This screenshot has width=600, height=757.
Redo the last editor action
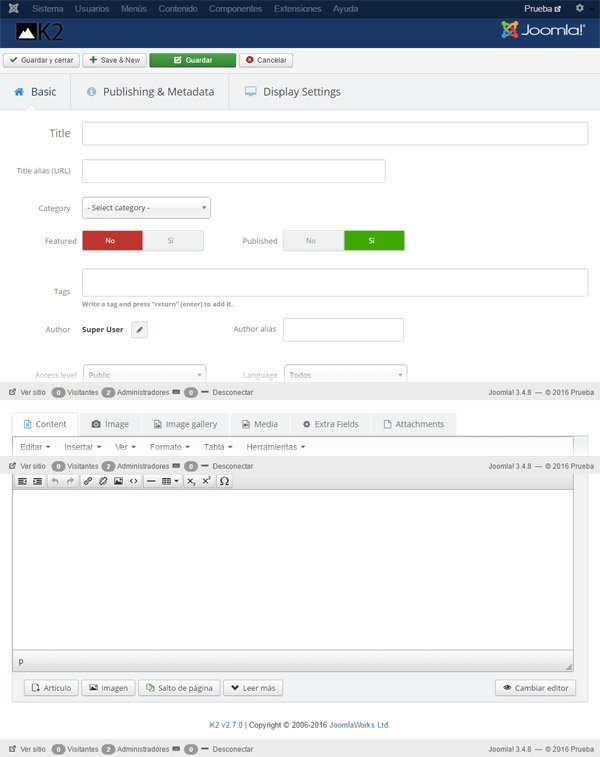70,481
